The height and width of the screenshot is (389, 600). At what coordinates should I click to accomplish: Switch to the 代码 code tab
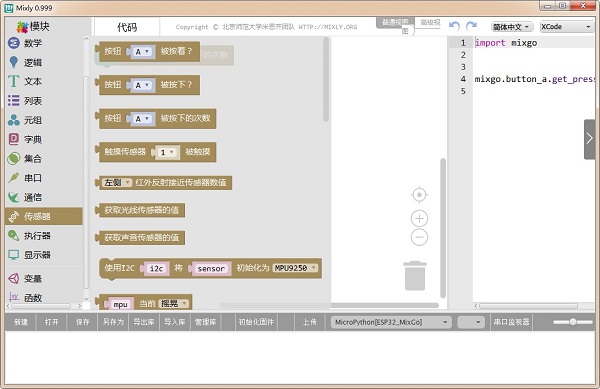[x=127, y=27]
